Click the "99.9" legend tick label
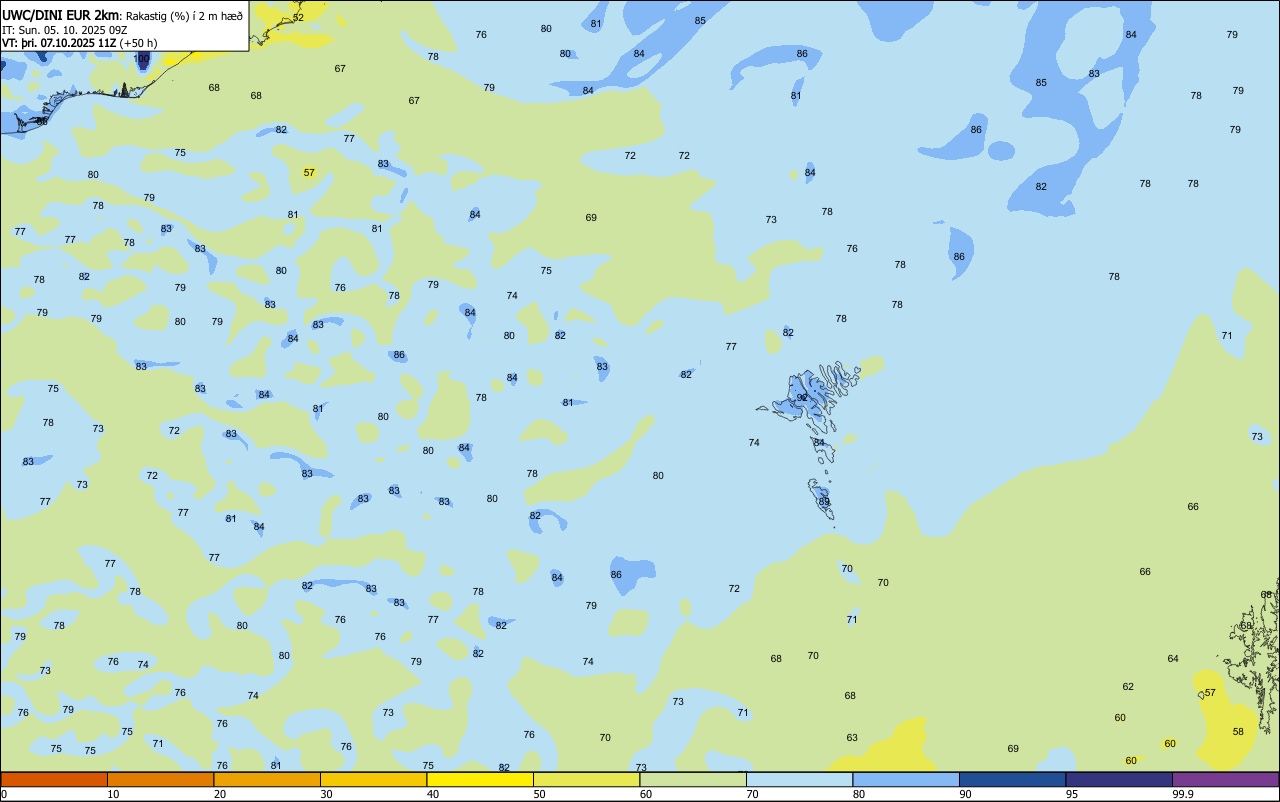 tap(1184, 794)
